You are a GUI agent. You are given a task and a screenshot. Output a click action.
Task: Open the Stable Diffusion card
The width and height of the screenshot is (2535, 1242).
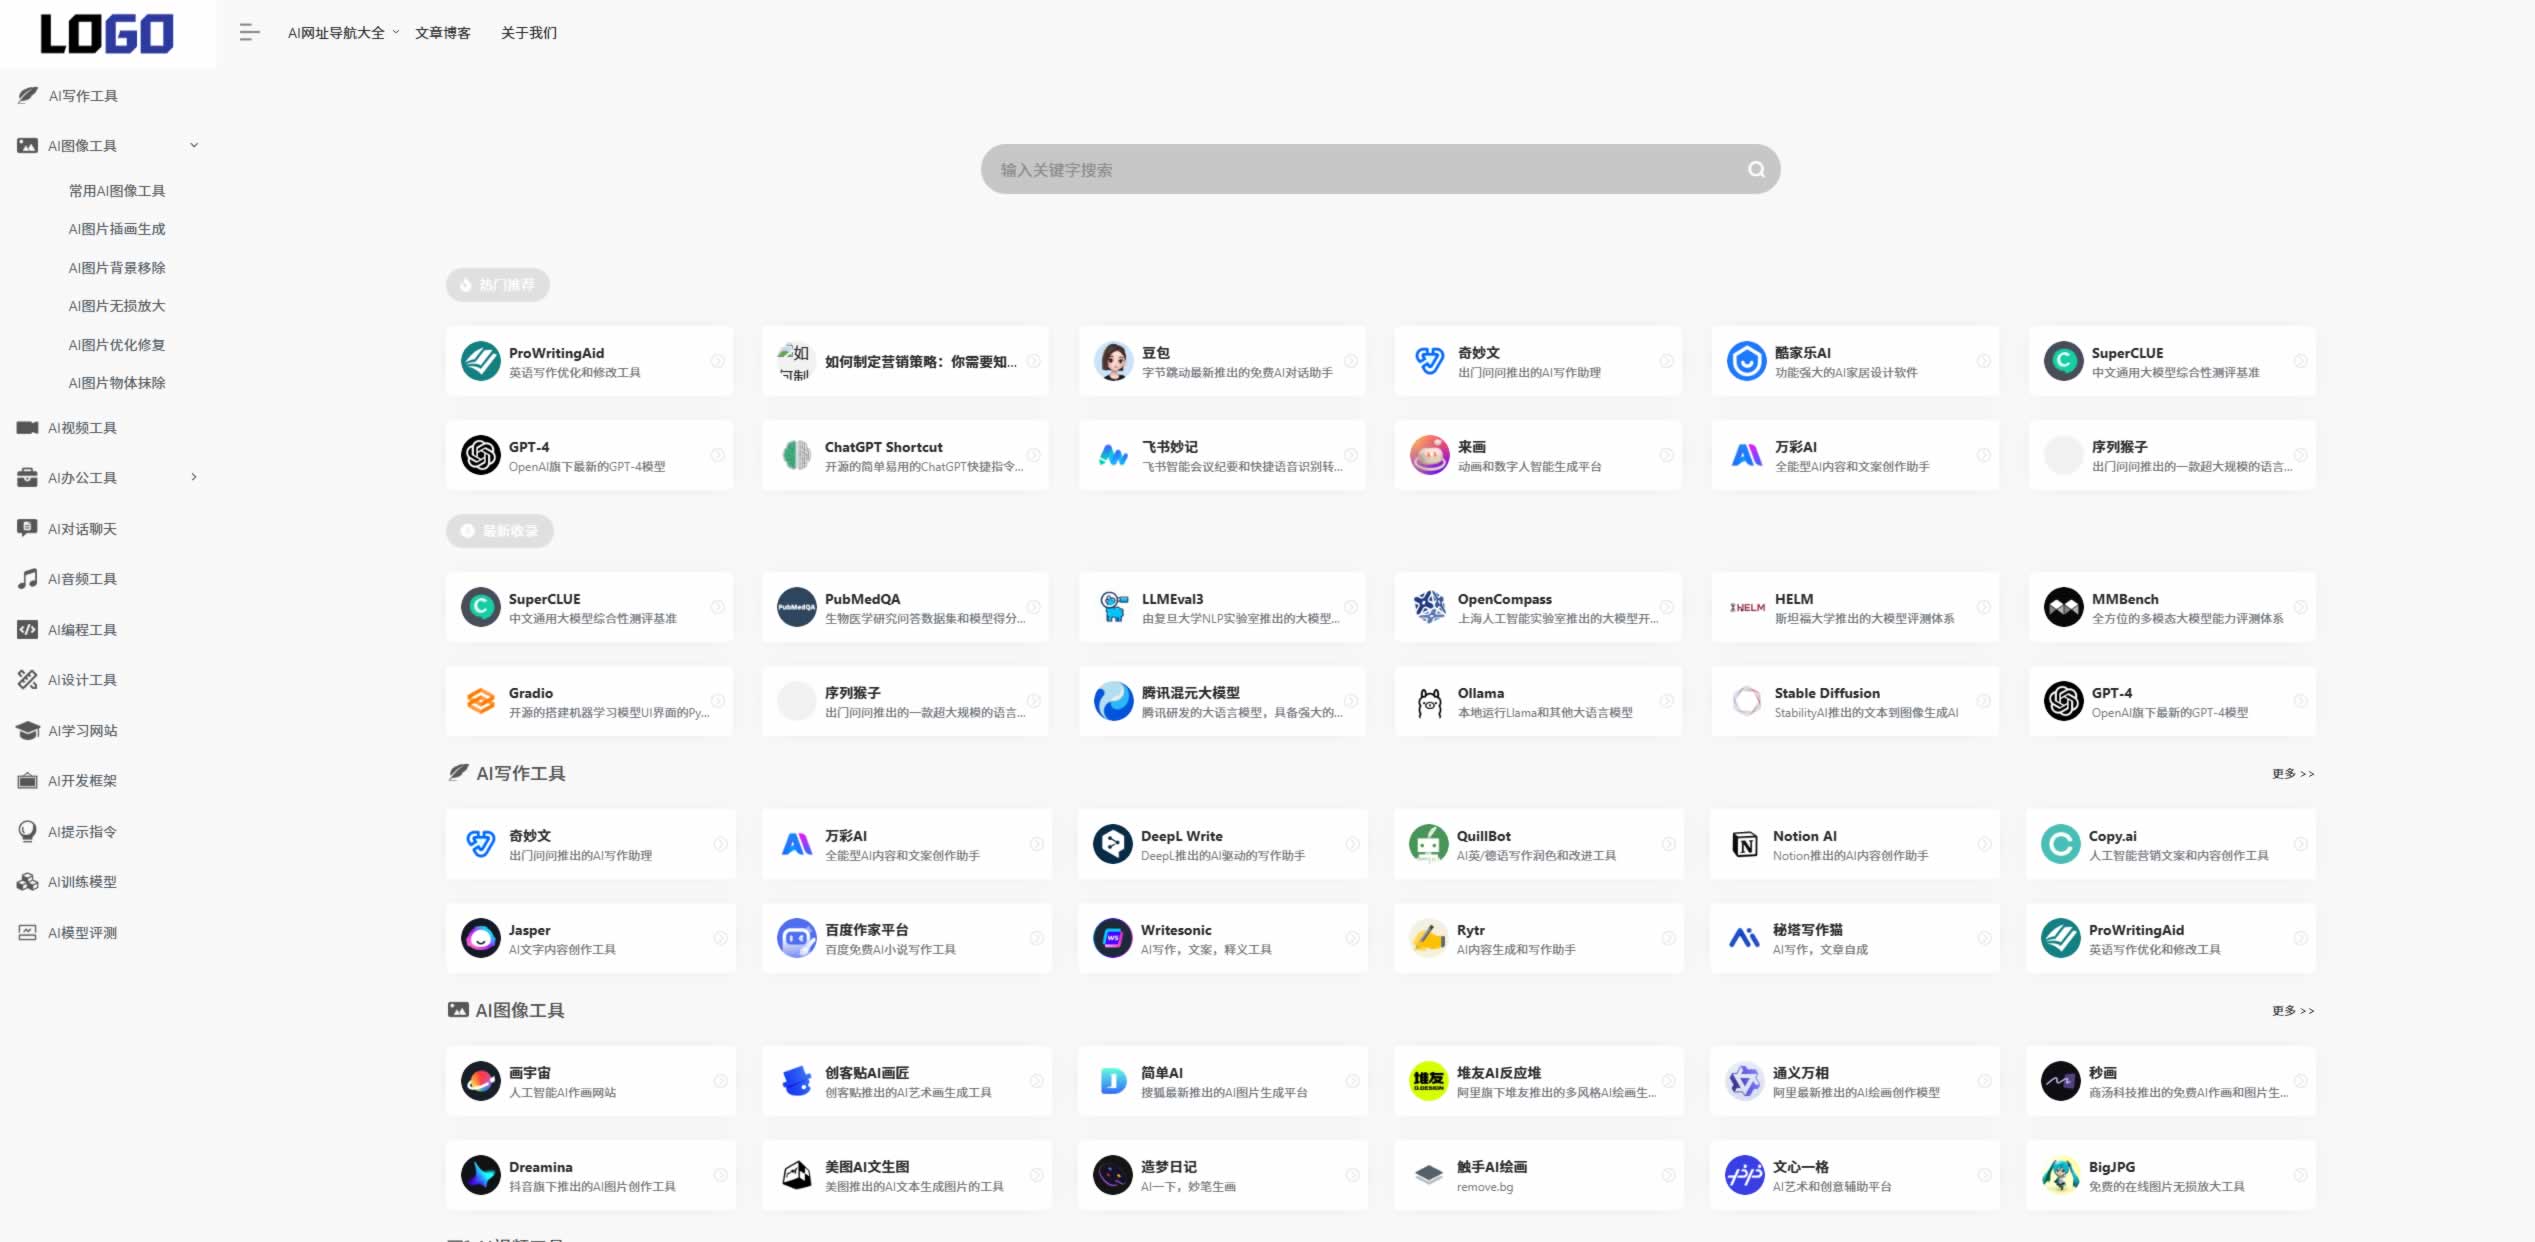click(1855, 701)
